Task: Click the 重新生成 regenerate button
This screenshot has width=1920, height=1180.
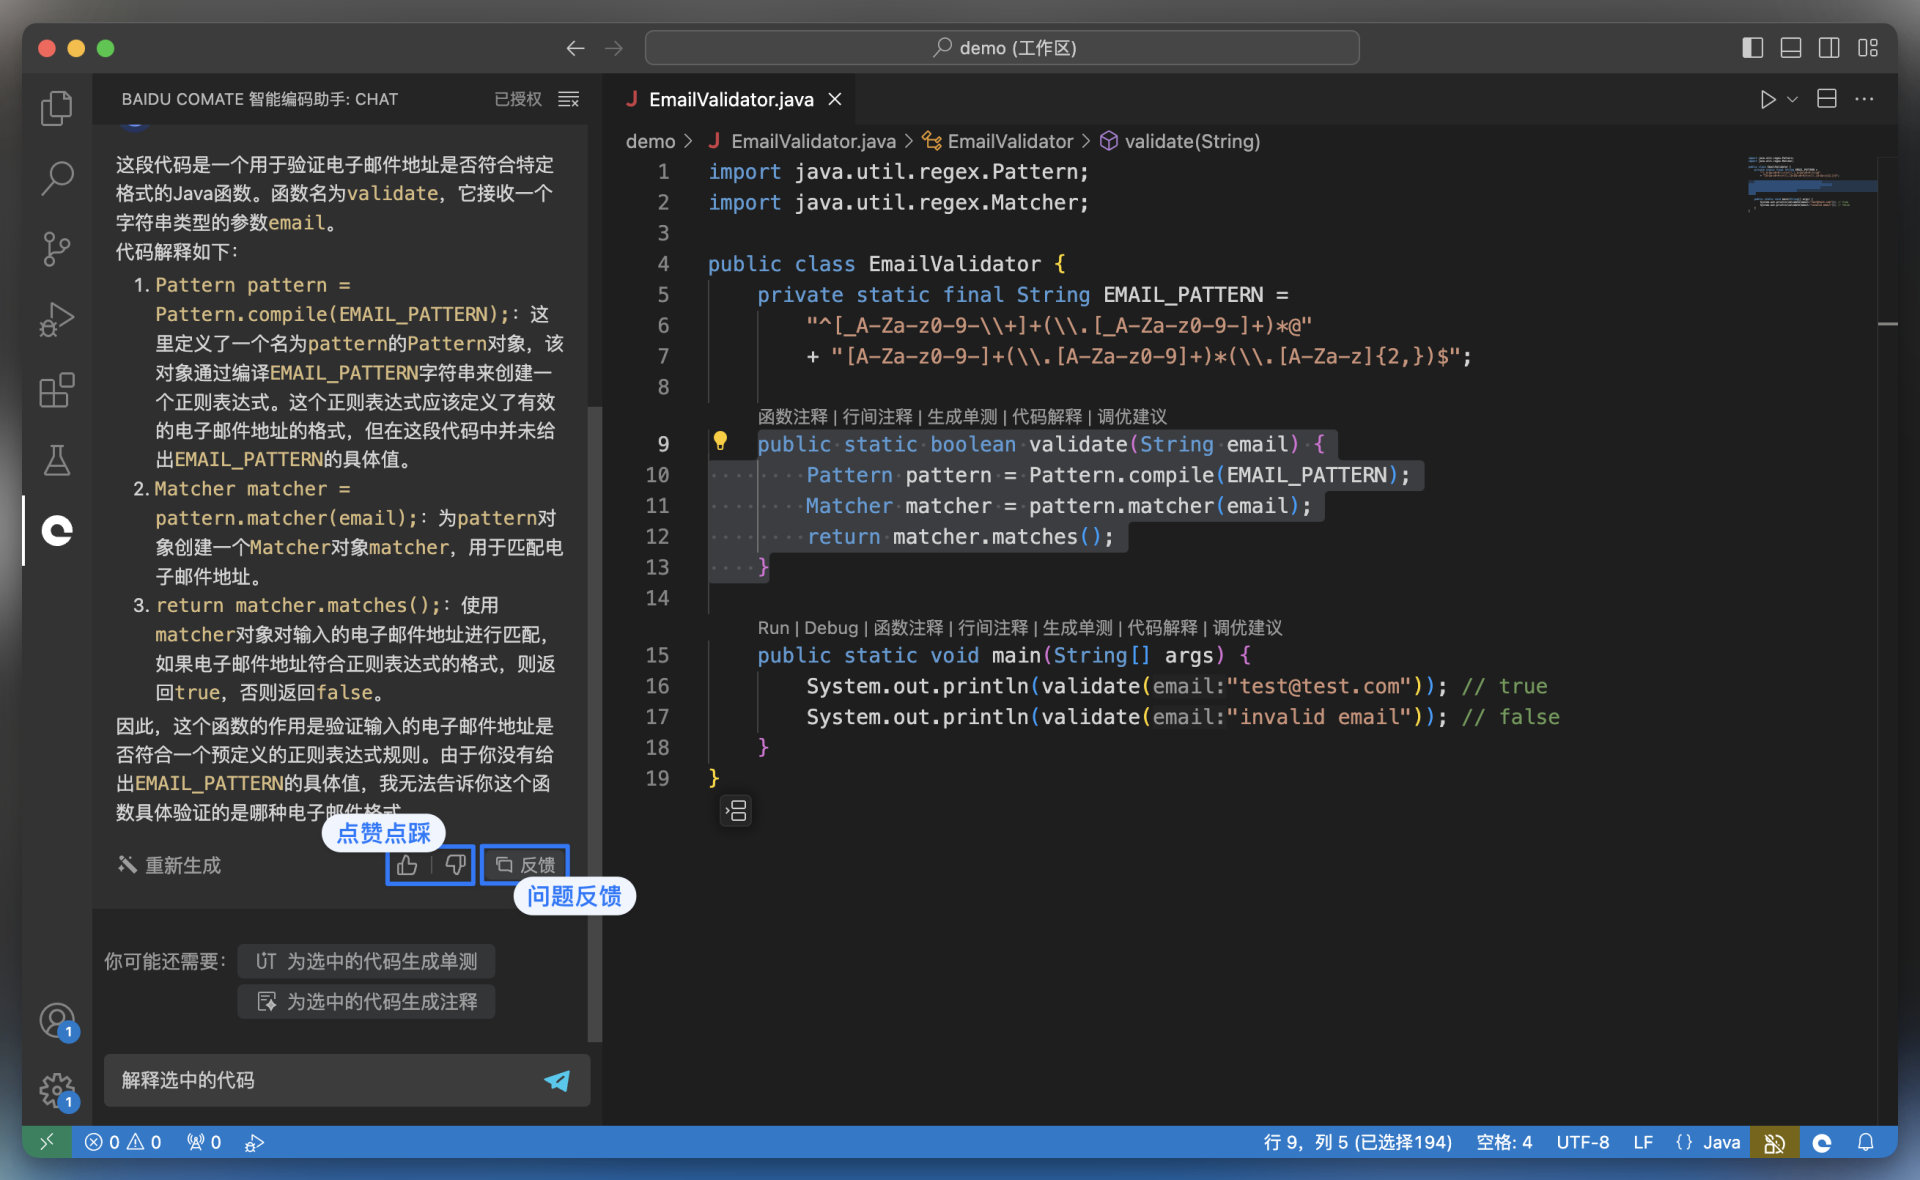Action: tap(170, 865)
